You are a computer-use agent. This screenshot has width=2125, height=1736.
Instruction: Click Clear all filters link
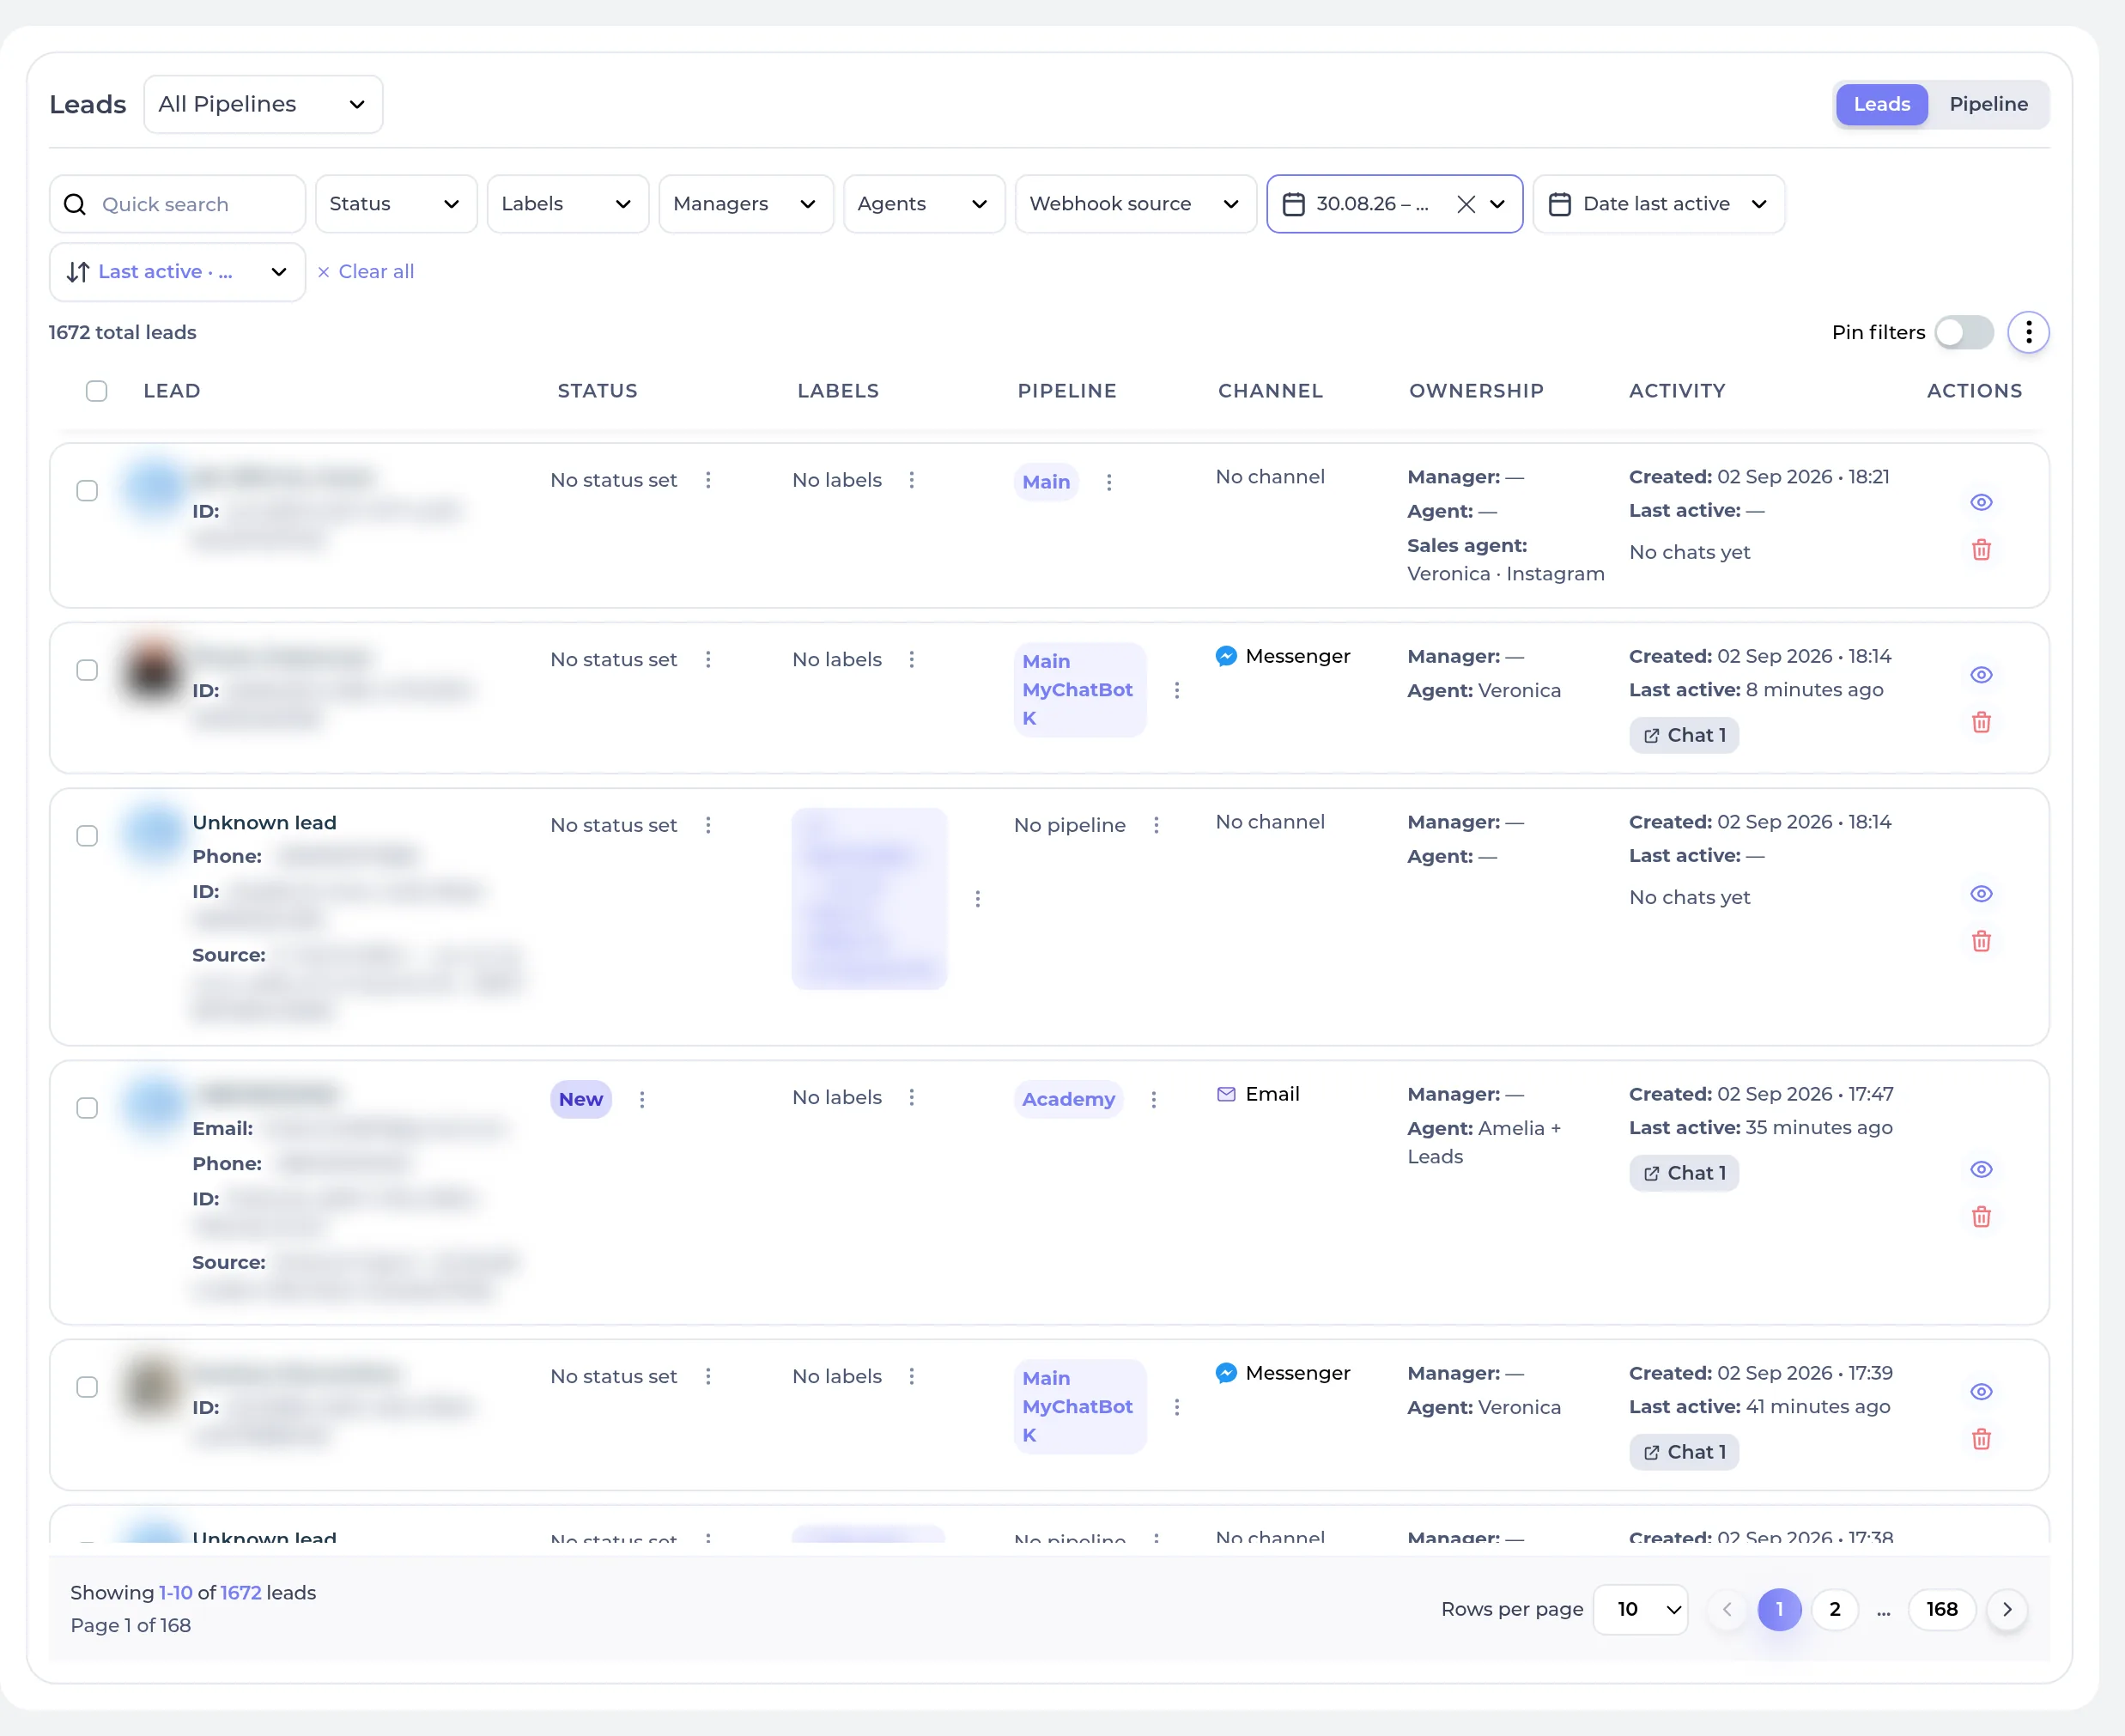366,272
